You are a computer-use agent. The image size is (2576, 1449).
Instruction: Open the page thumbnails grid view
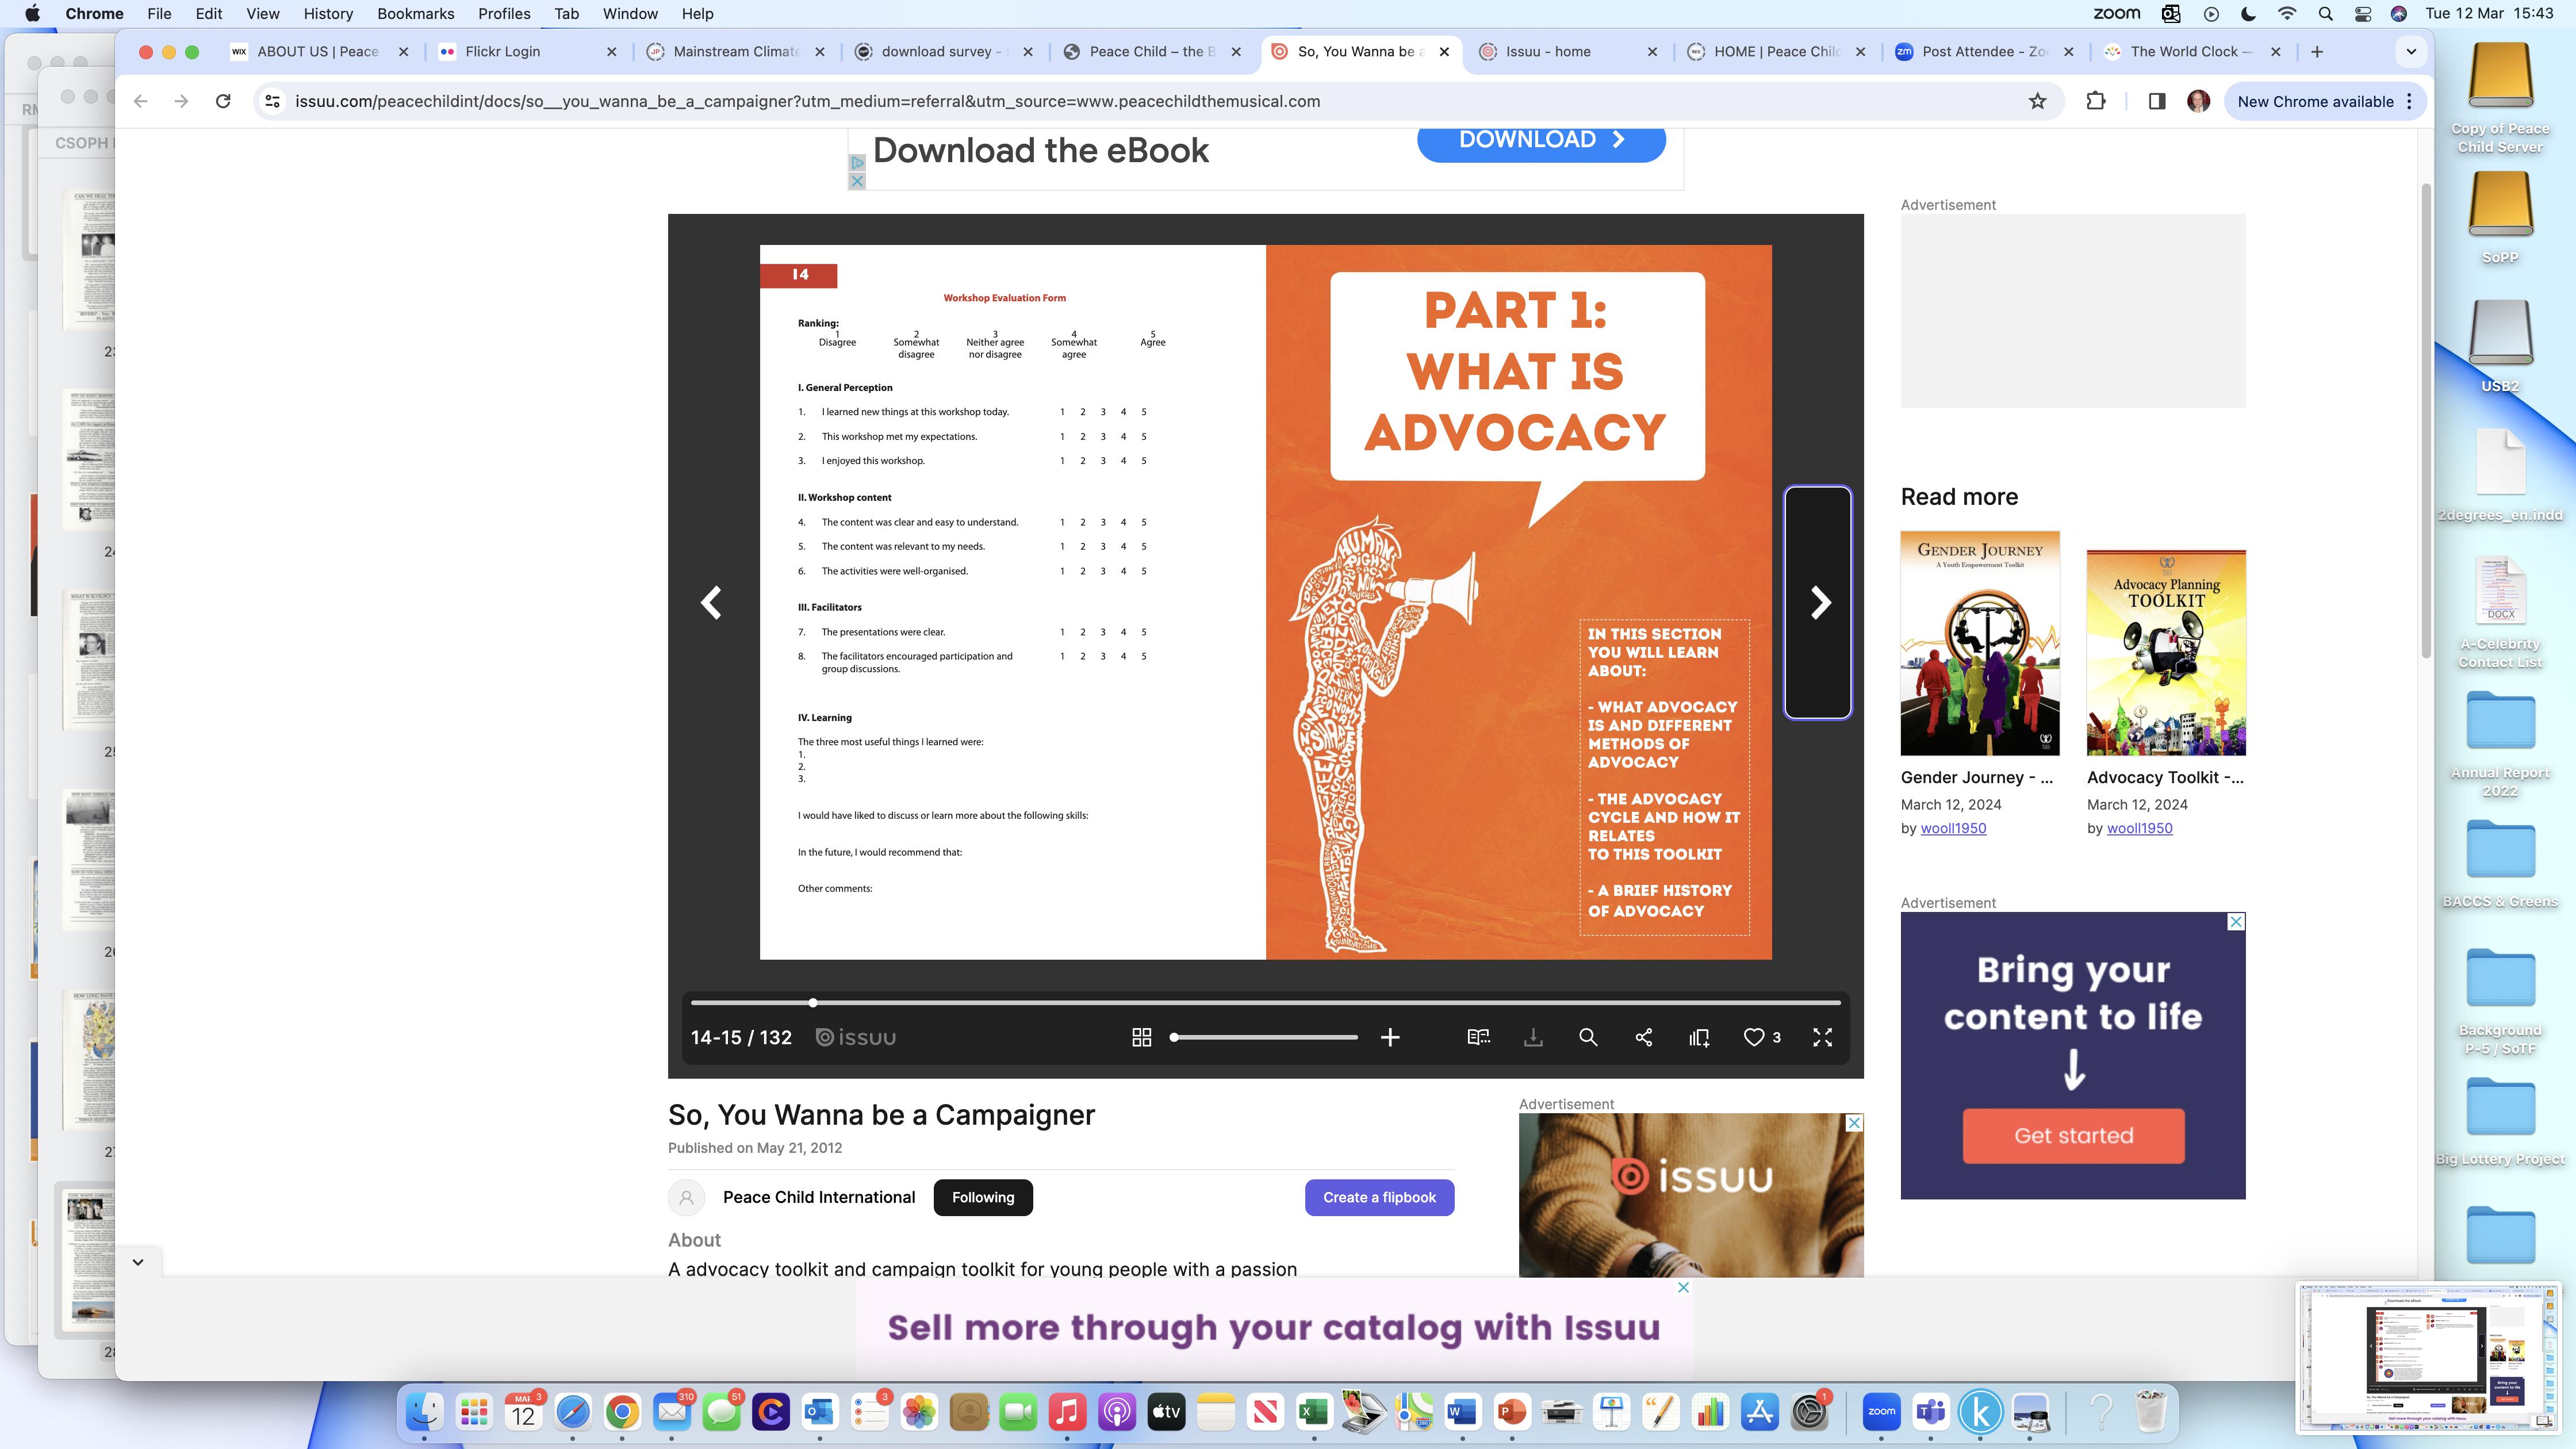[1141, 1037]
